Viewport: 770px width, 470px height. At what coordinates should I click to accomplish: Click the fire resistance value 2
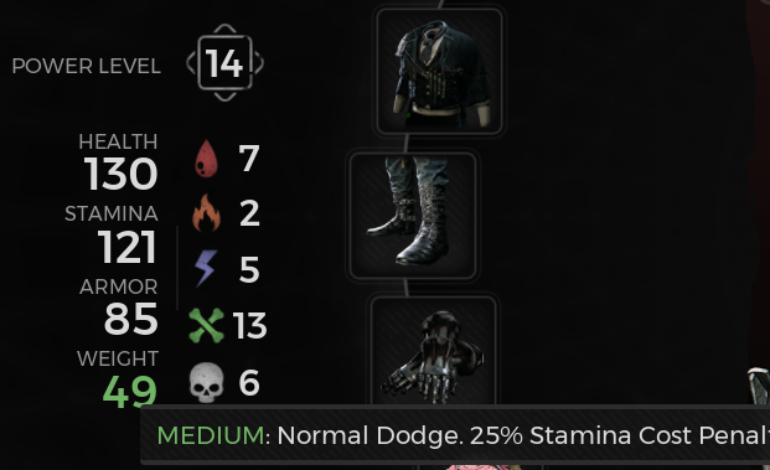[x=249, y=213]
